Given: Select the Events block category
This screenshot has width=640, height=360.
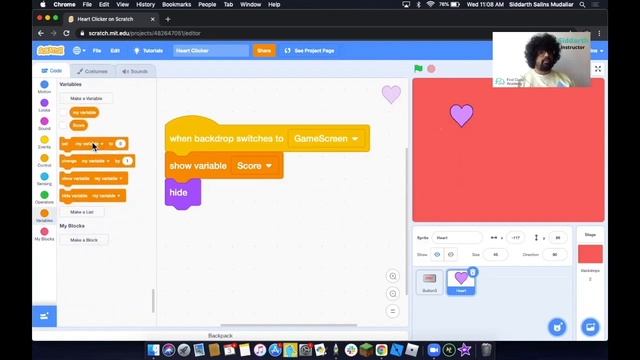Looking at the screenshot, I should click(44, 142).
